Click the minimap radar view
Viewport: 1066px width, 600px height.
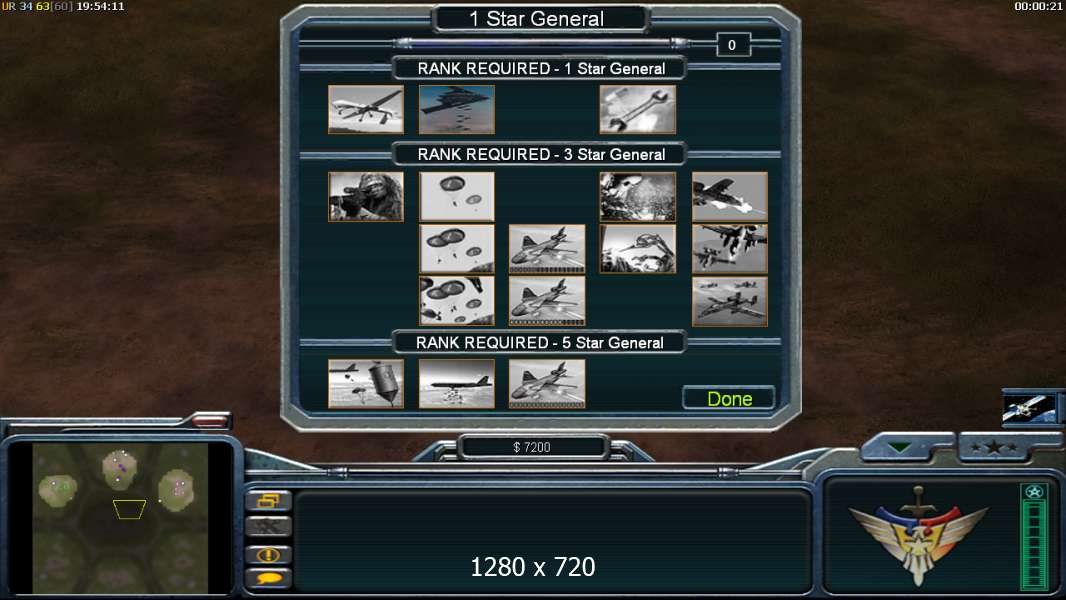pyautogui.click(x=120, y=518)
